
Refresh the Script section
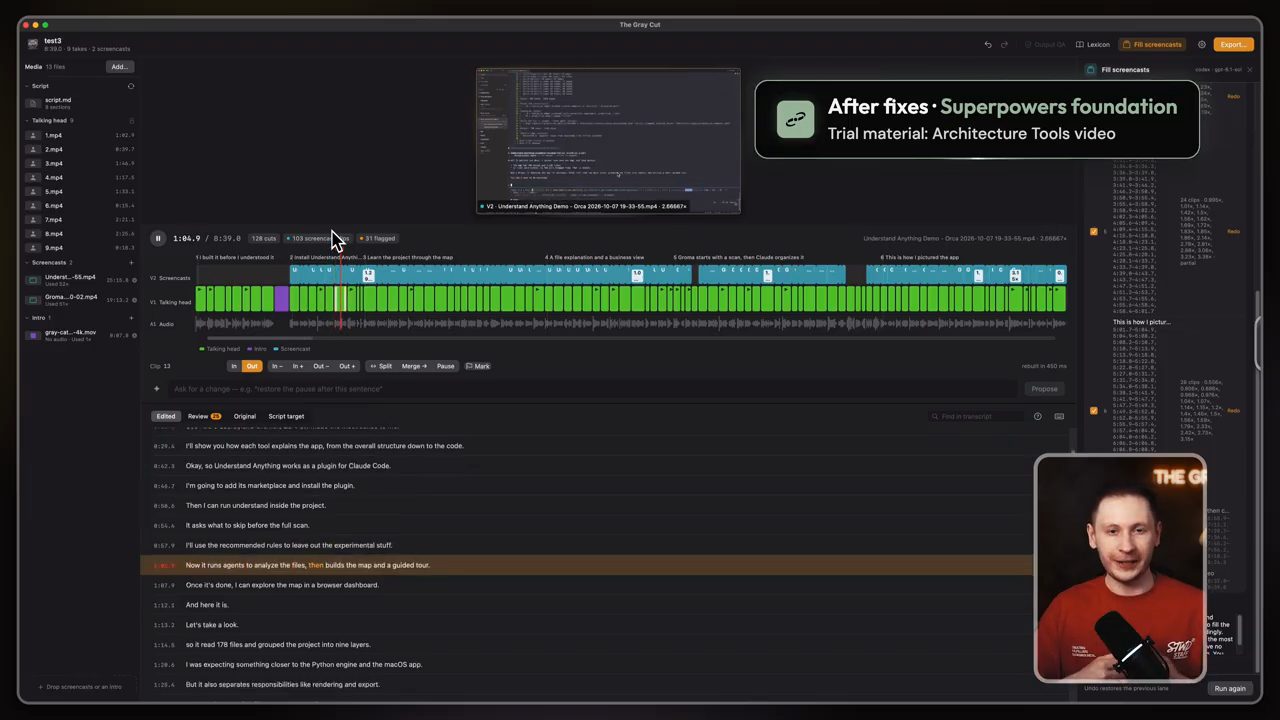pos(130,86)
